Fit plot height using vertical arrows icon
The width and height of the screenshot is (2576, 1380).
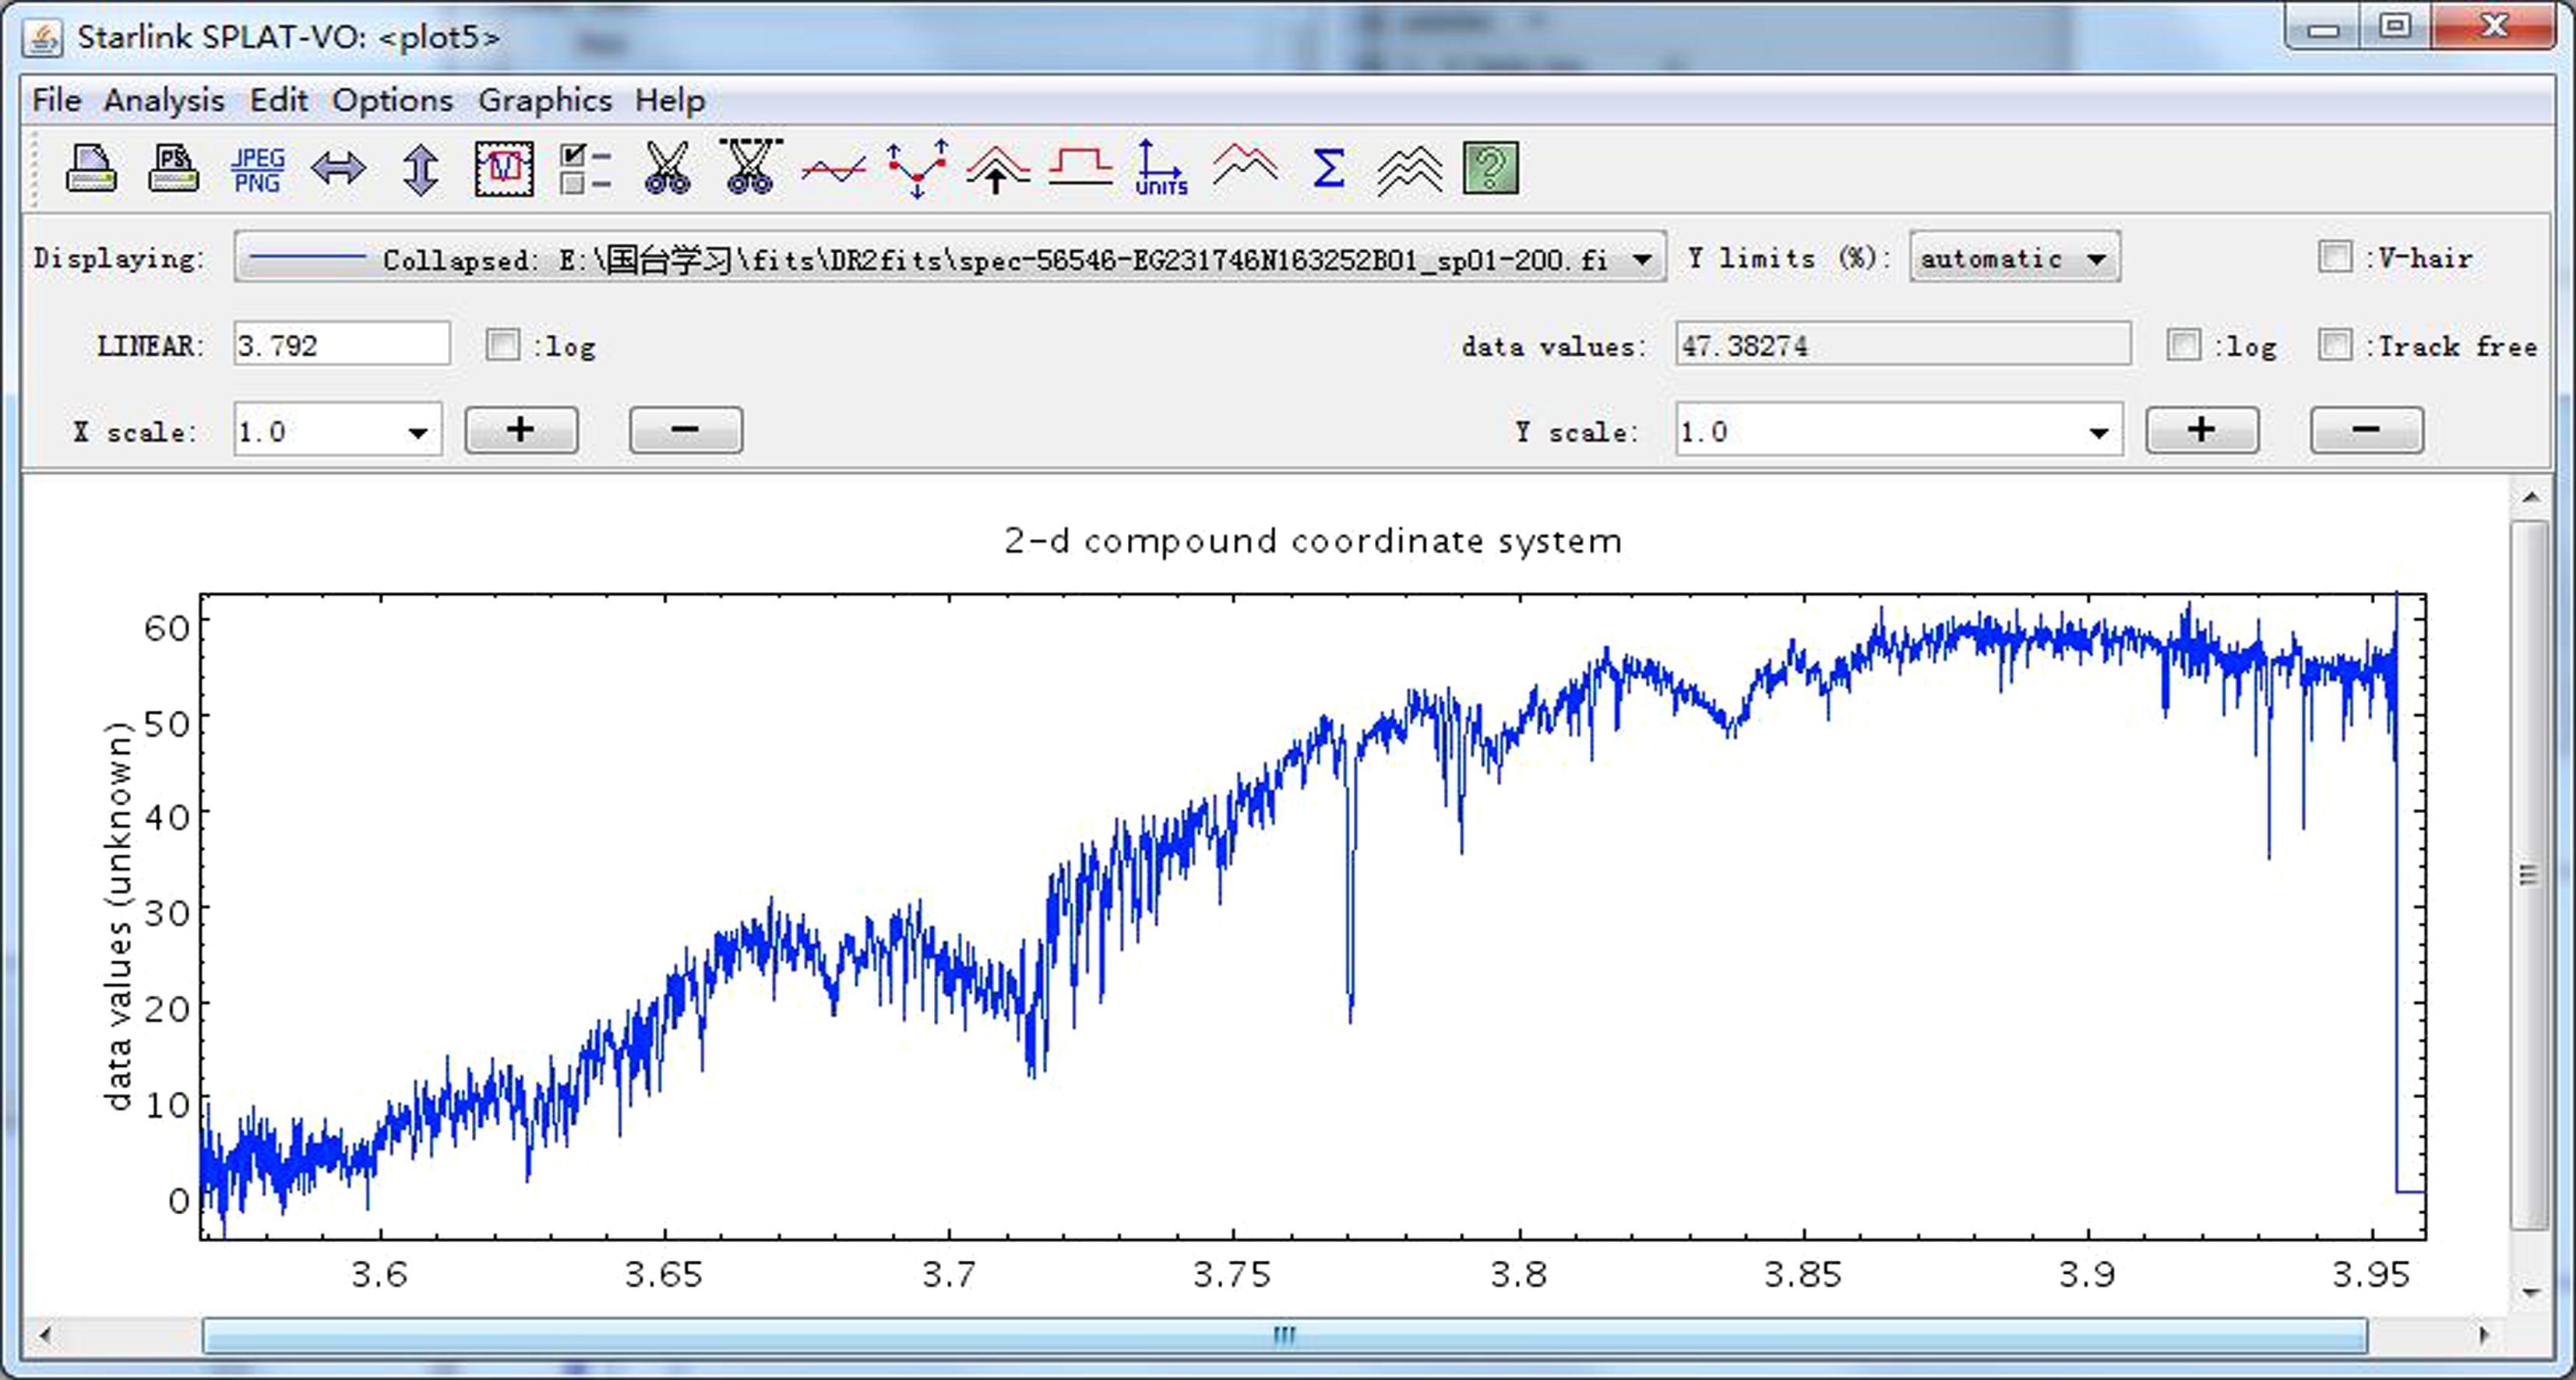421,168
